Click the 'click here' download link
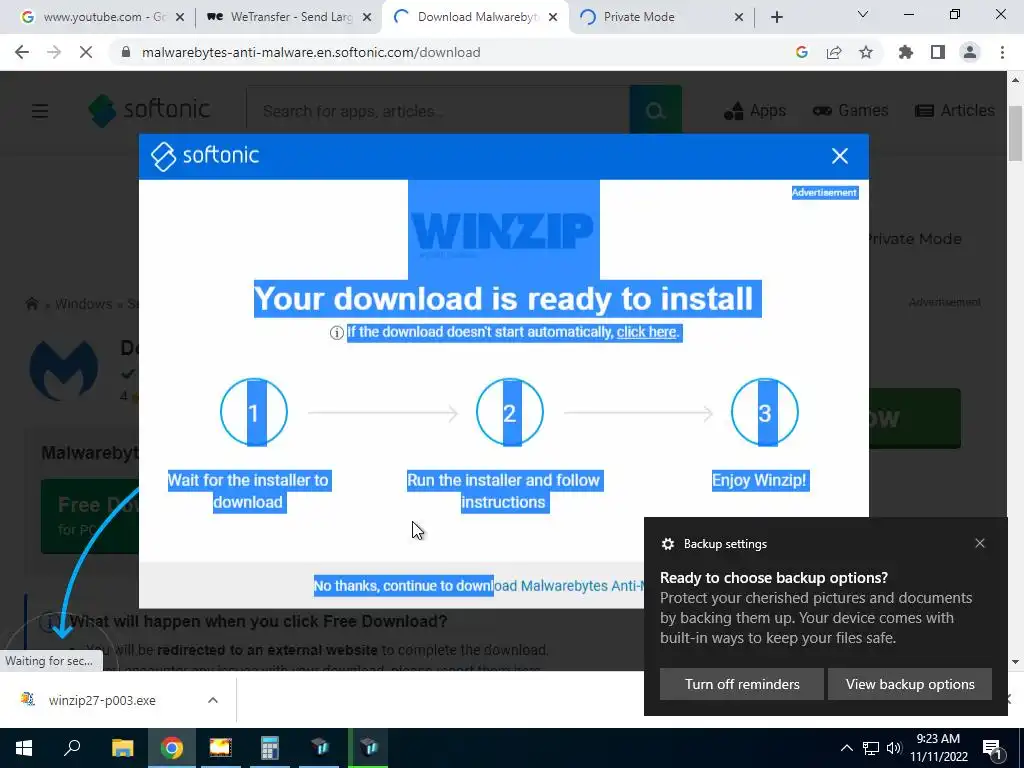Screen dimensions: 1024x768 point(647,332)
